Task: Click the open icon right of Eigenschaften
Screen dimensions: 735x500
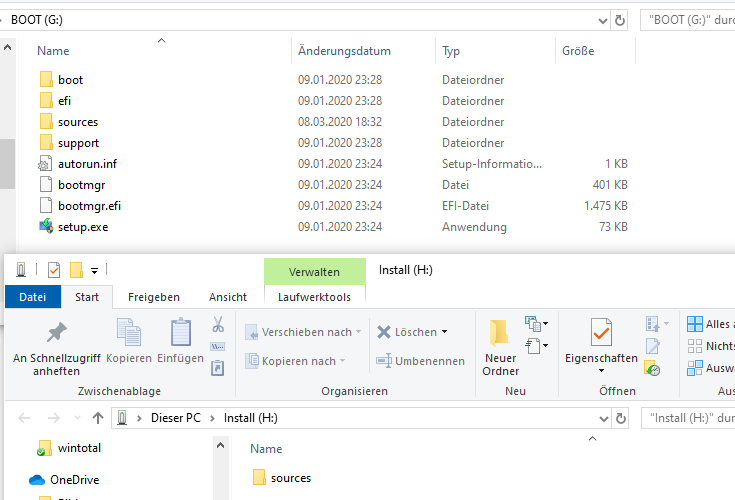Action: pyautogui.click(x=656, y=323)
